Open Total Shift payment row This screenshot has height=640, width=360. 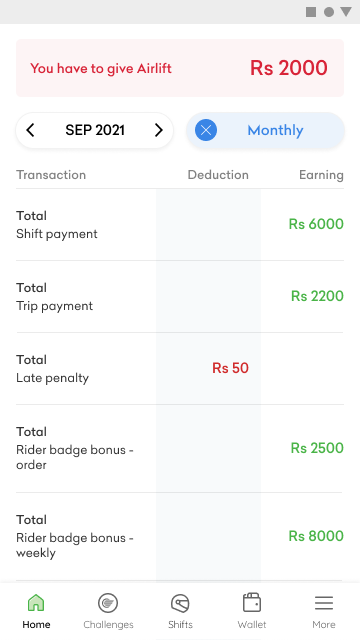point(180,224)
